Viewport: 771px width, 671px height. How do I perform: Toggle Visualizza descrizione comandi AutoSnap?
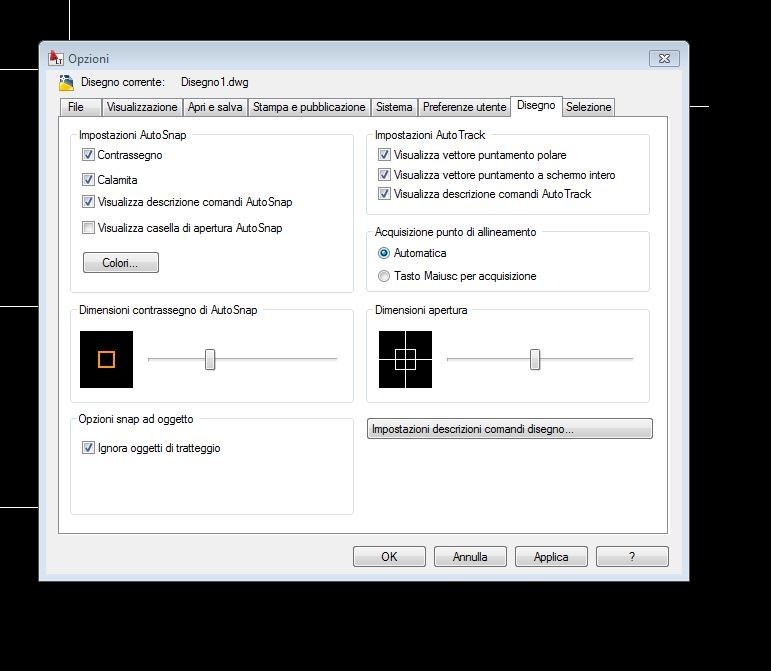click(88, 202)
